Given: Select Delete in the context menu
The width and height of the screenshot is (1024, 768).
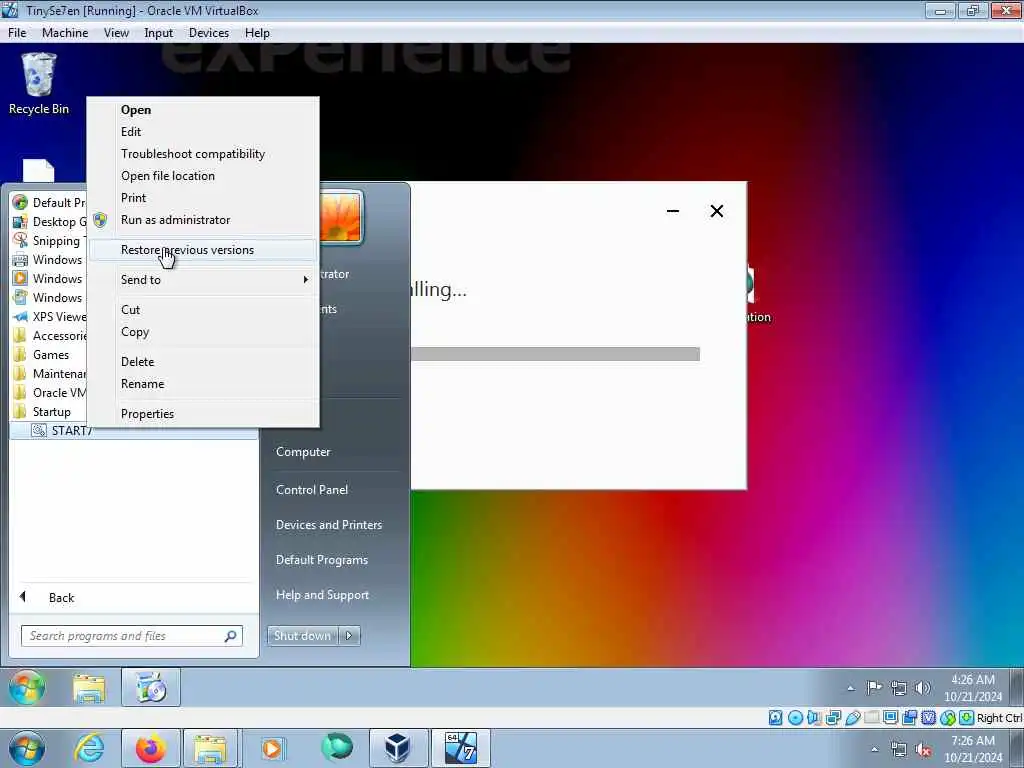Looking at the screenshot, I should pos(203,361).
